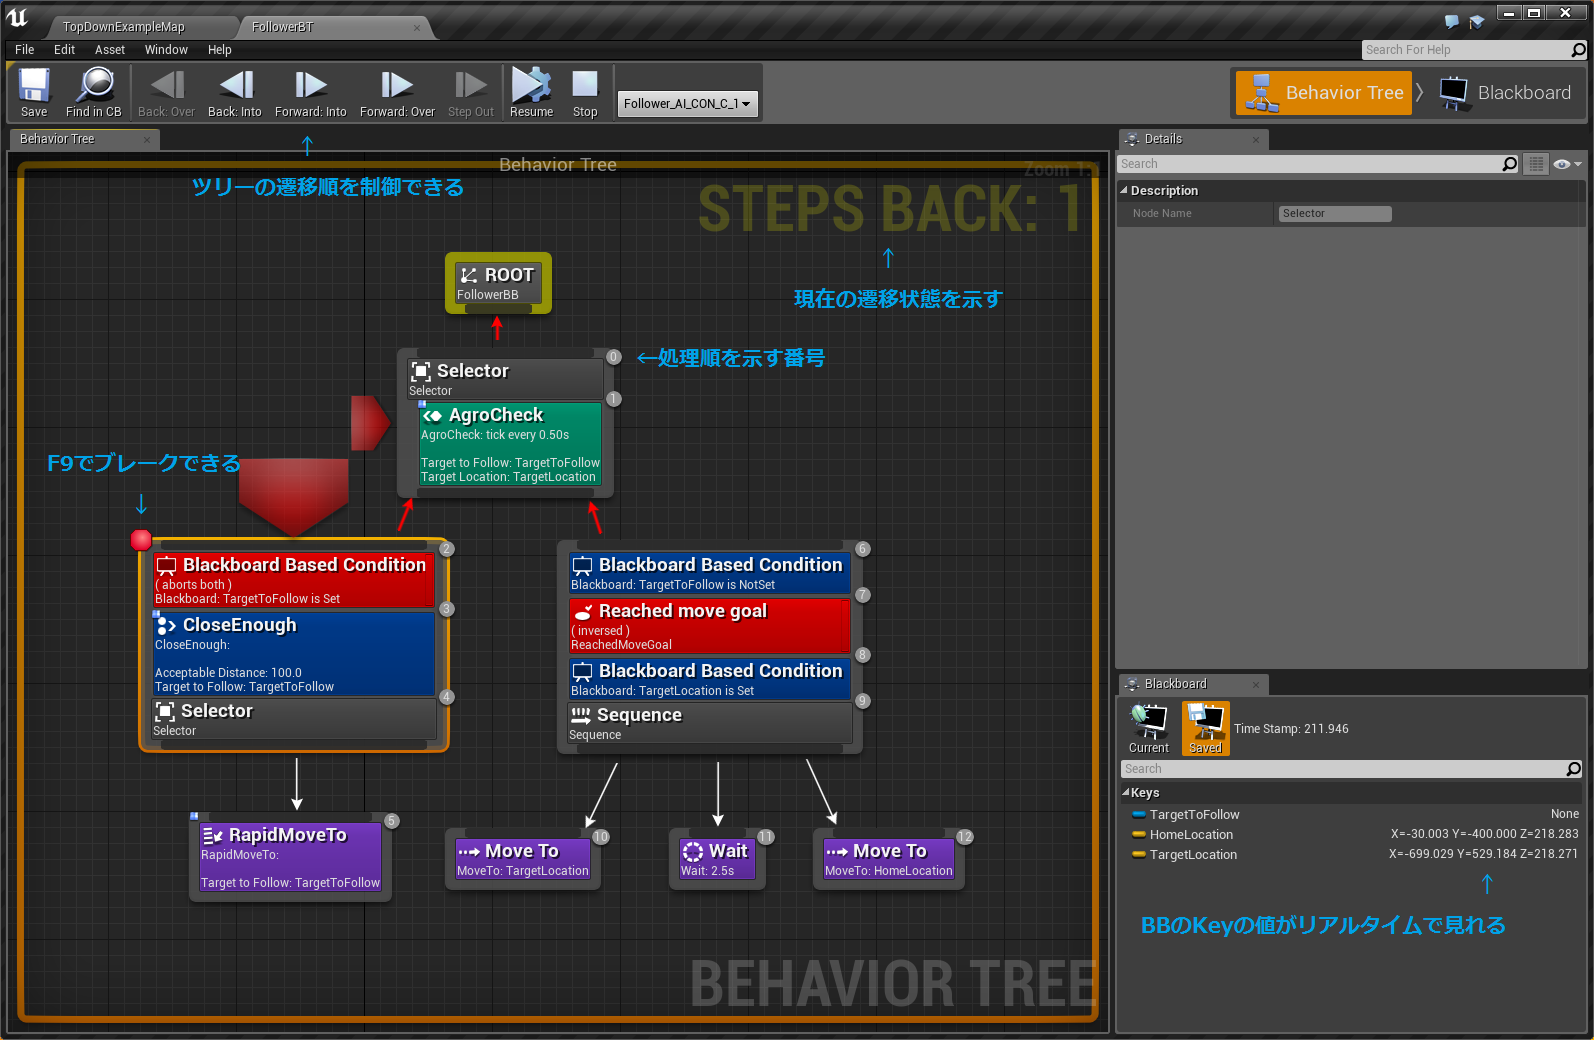The image size is (1594, 1040).
Task: Open the File menu
Action: pyautogui.click(x=25, y=50)
